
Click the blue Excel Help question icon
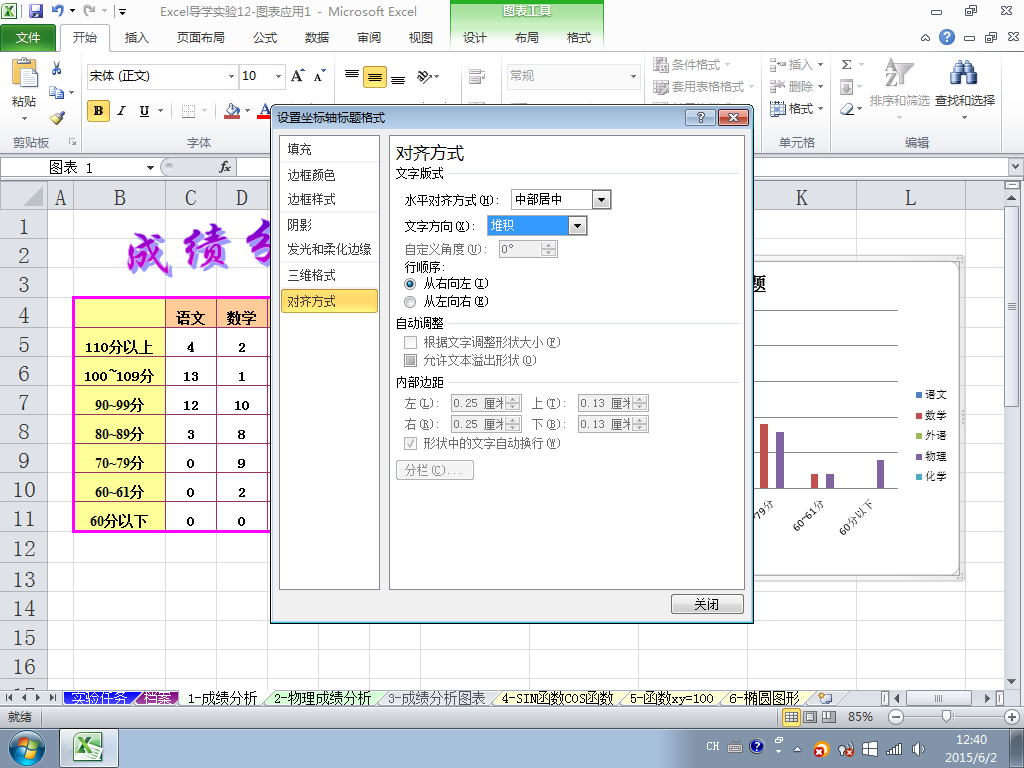pos(946,37)
